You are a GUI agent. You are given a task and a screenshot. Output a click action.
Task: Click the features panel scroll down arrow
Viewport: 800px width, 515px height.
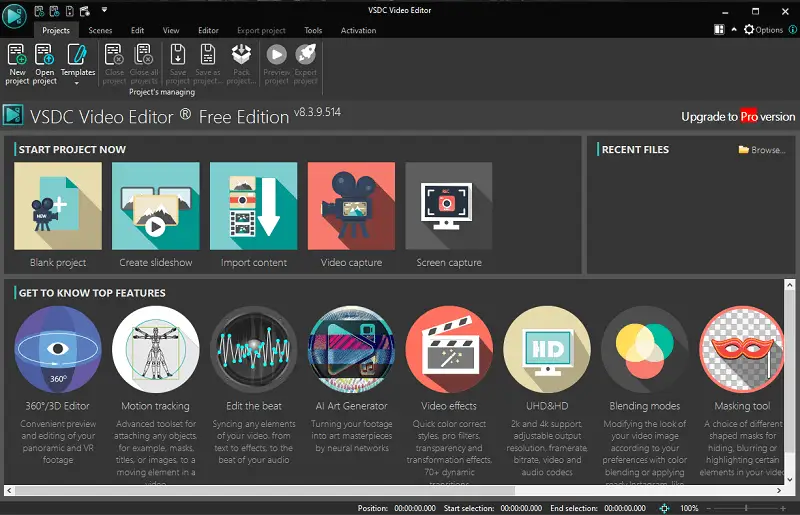(790, 479)
